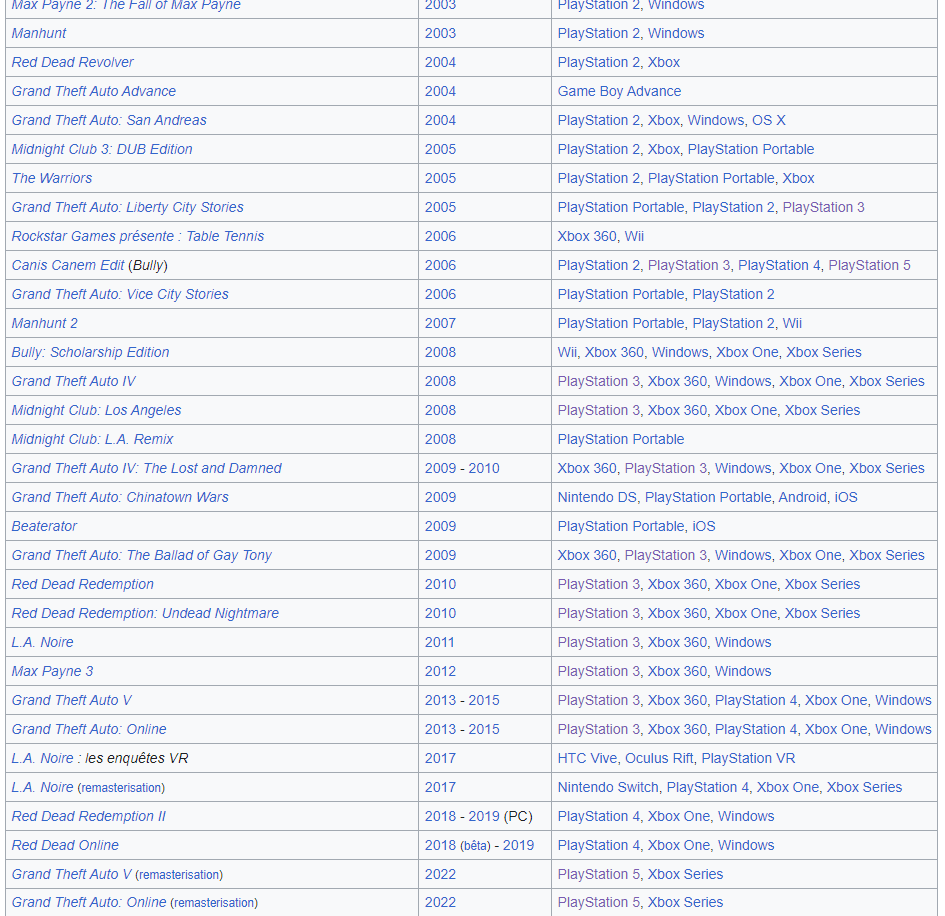Open Bully: Scholarship Edition link

(90, 352)
